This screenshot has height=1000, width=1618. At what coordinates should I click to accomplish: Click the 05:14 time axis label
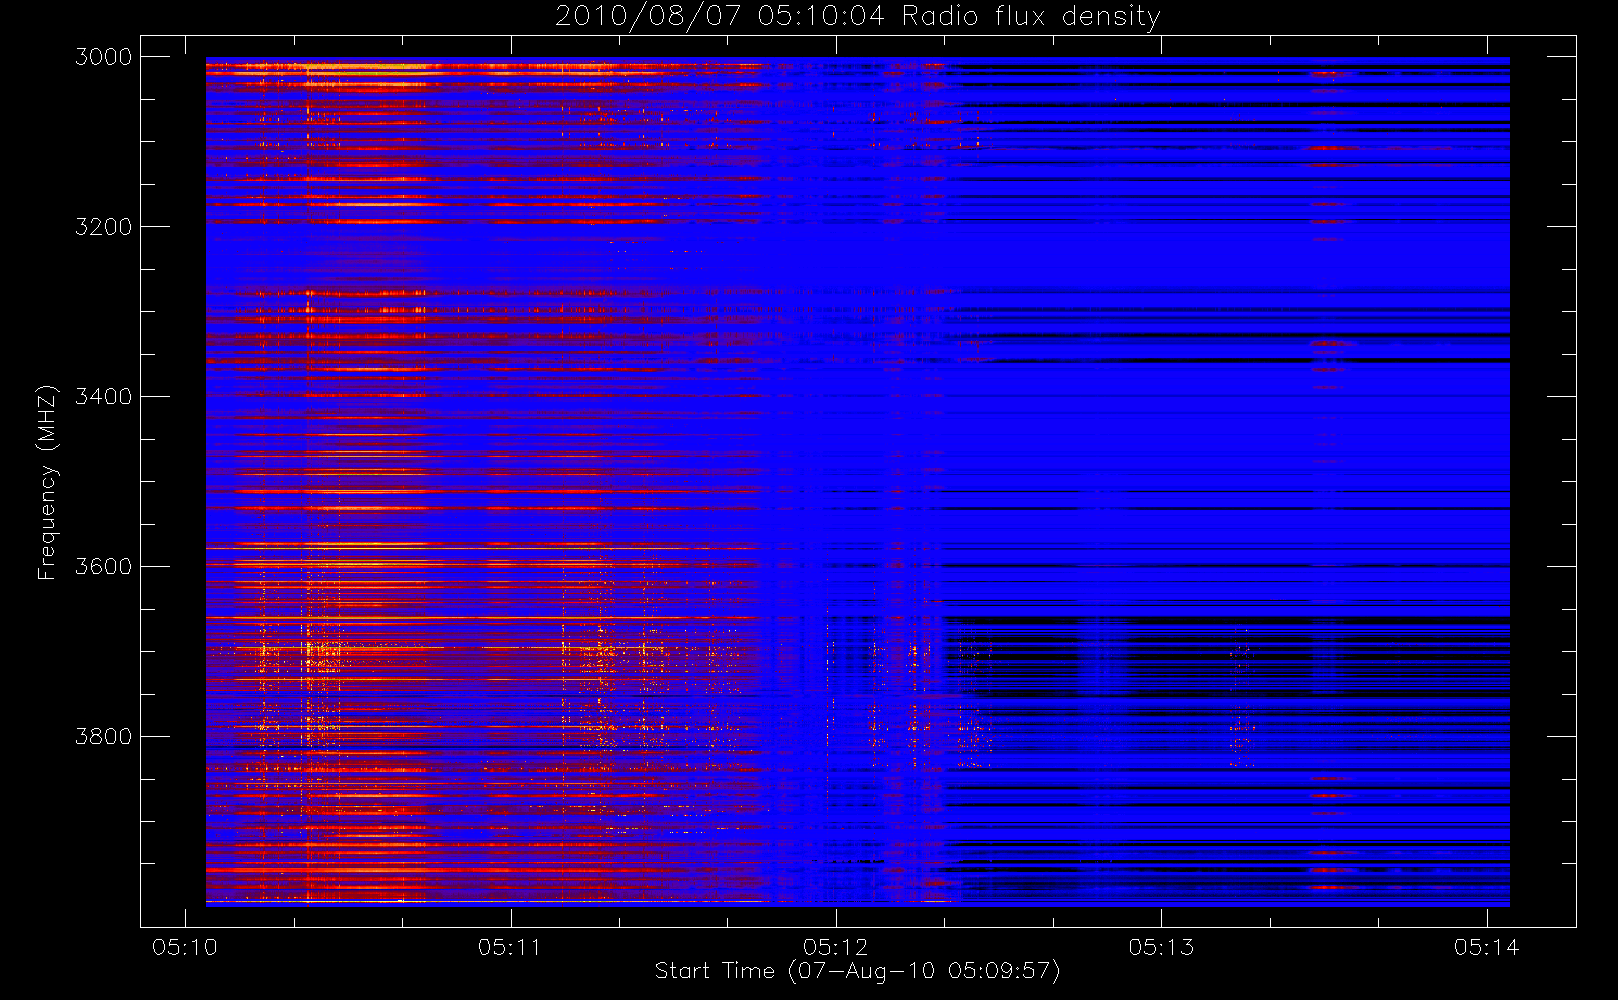tap(1487, 947)
